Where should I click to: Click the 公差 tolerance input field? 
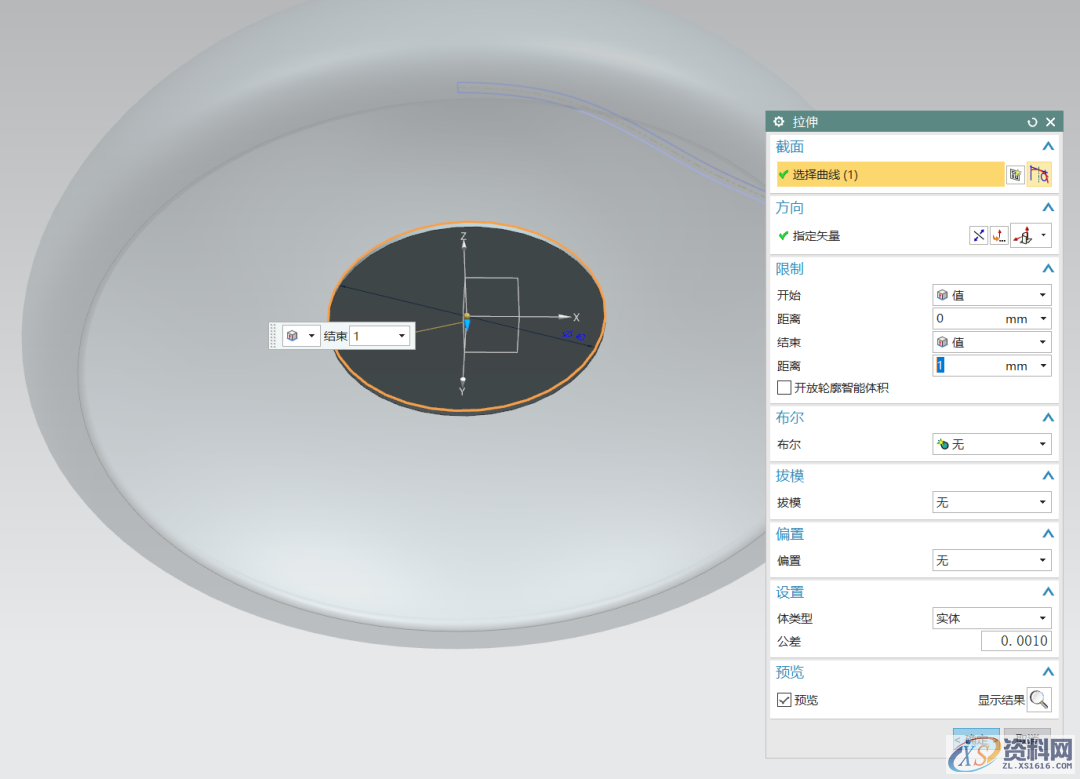coord(1015,642)
